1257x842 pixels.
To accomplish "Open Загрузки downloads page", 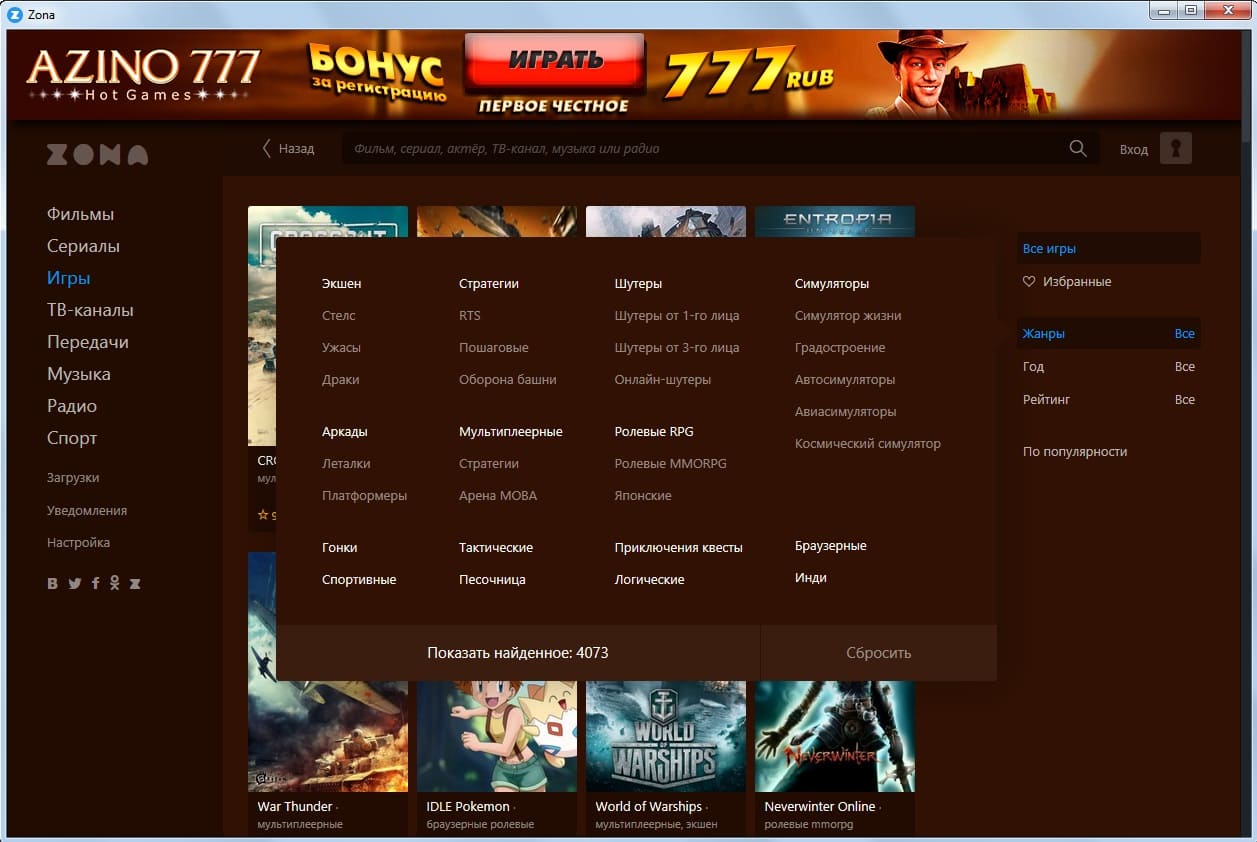I will [x=73, y=478].
